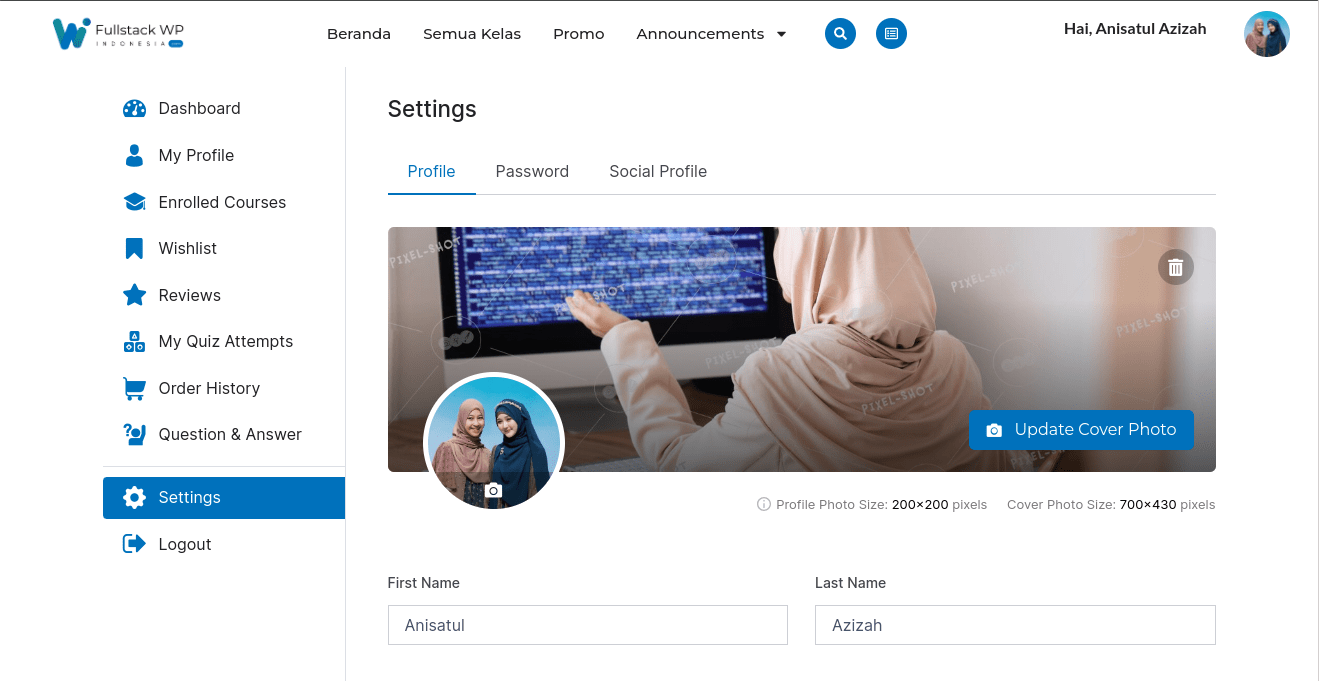Open My Quiz Attempts page
This screenshot has height=681, width=1319.
click(x=224, y=341)
